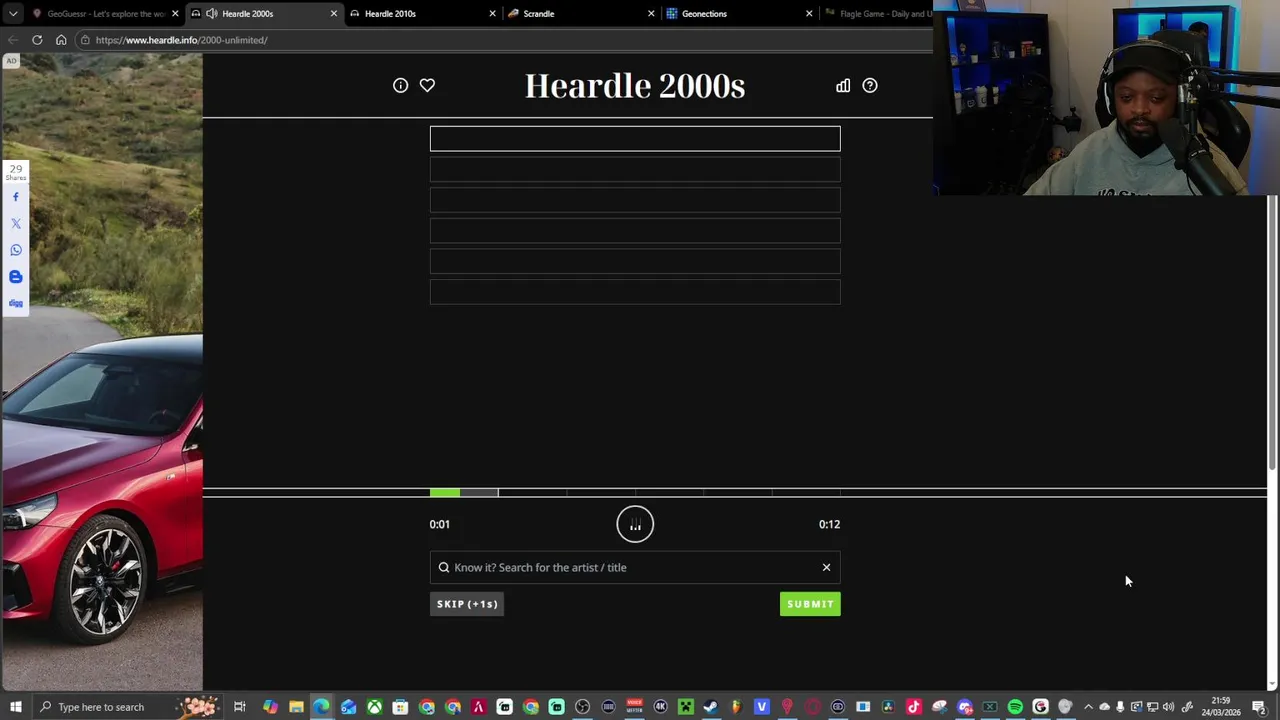Screen dimensions: 1280x720
Task: Click the search magnifier icon in guess field
Action: pyautogui.click(x=444, y=568)
